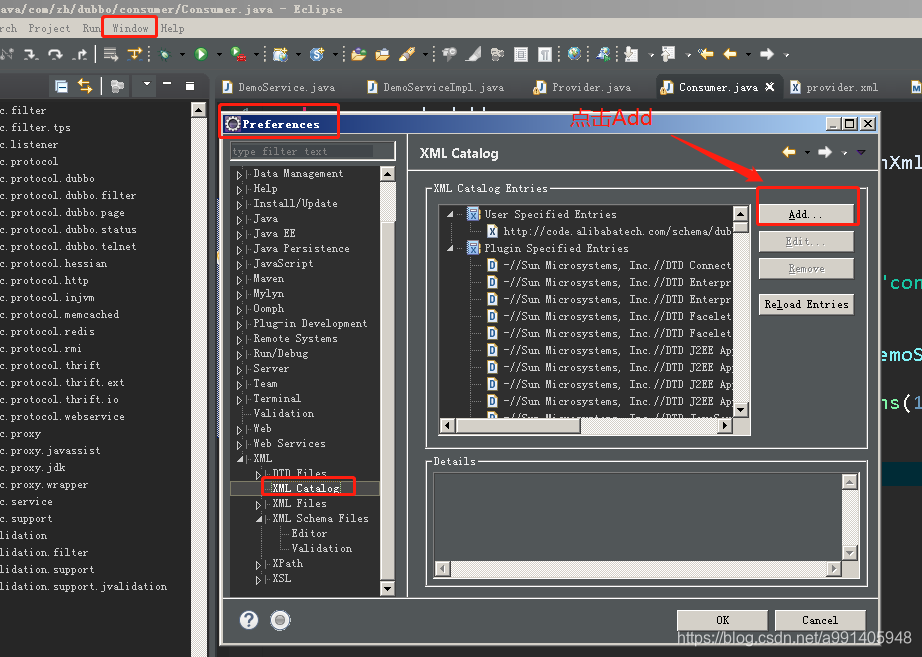Screen dimensions: 922x657
Task: Open Preferences page menu dropdown triangle
Action: pyautogui.click(x=861, y=152)
